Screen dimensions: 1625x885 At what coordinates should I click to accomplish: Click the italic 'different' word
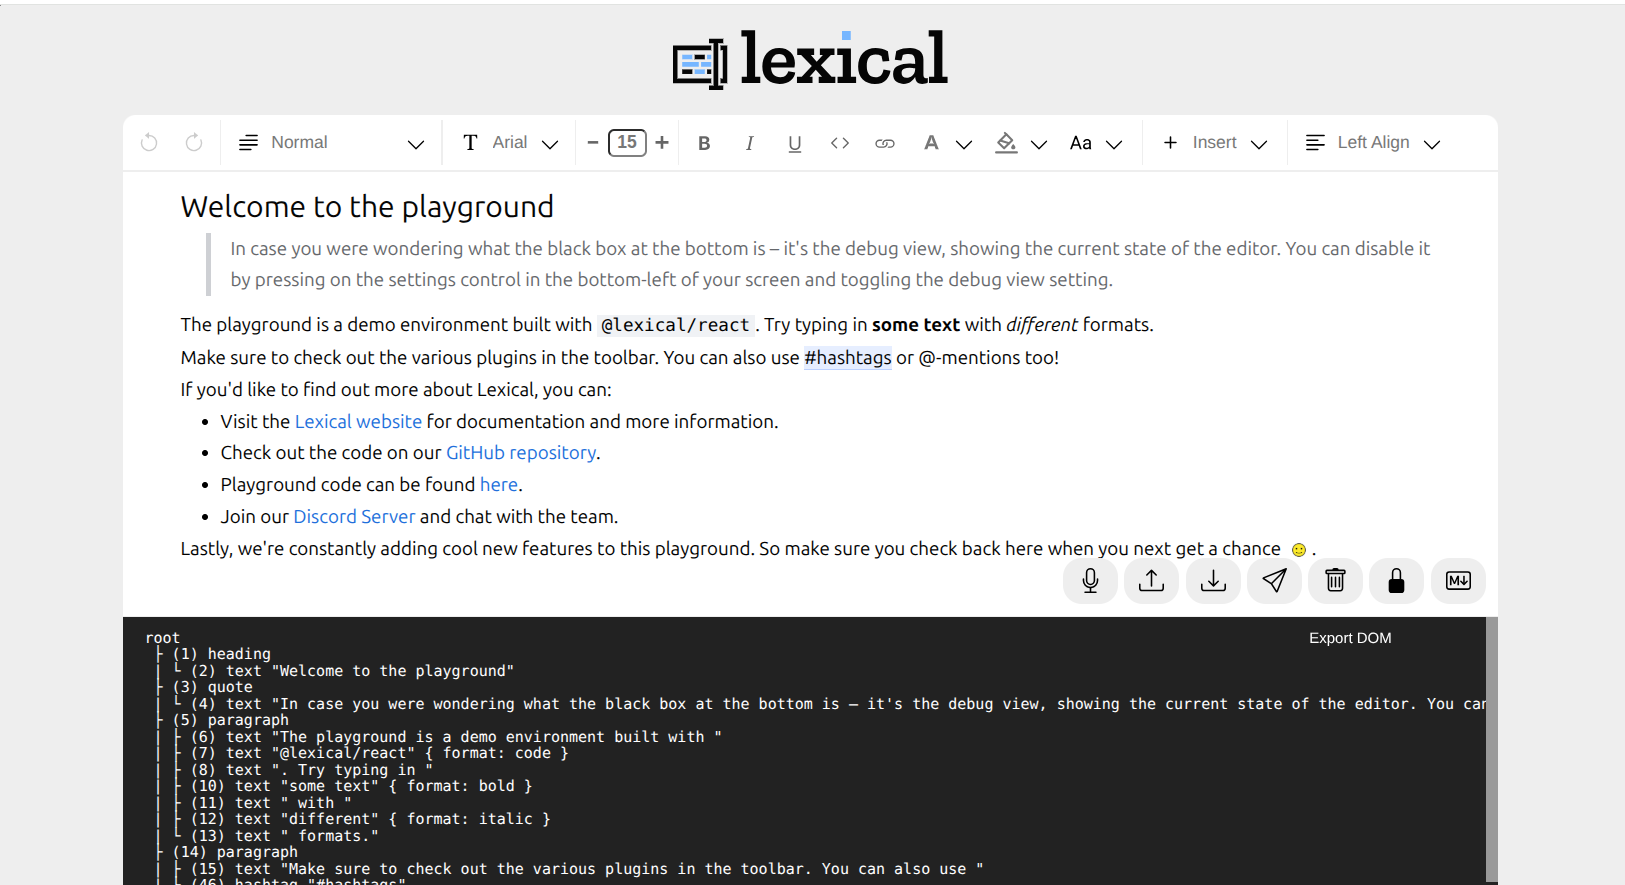point(1042,325)
